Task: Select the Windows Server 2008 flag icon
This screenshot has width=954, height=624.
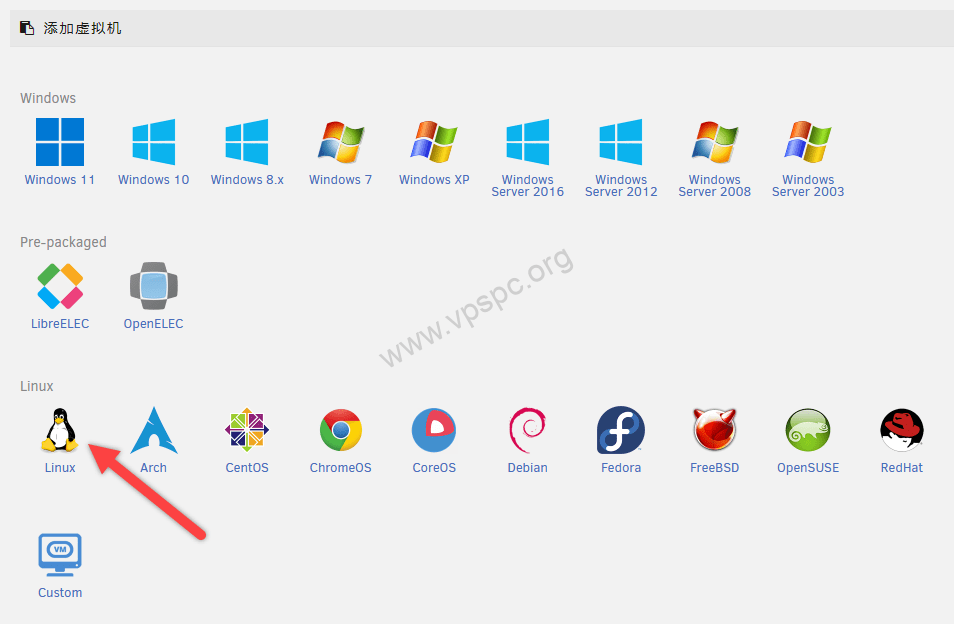Action: (715, 142)
